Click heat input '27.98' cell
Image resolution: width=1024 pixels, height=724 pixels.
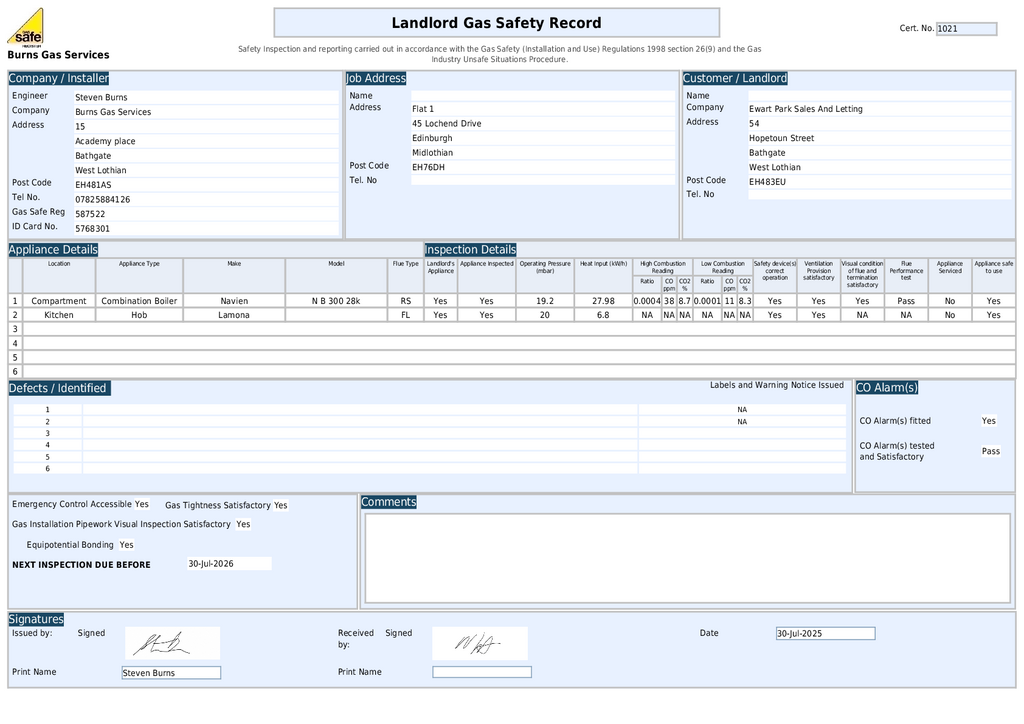(x=603, y=301)
